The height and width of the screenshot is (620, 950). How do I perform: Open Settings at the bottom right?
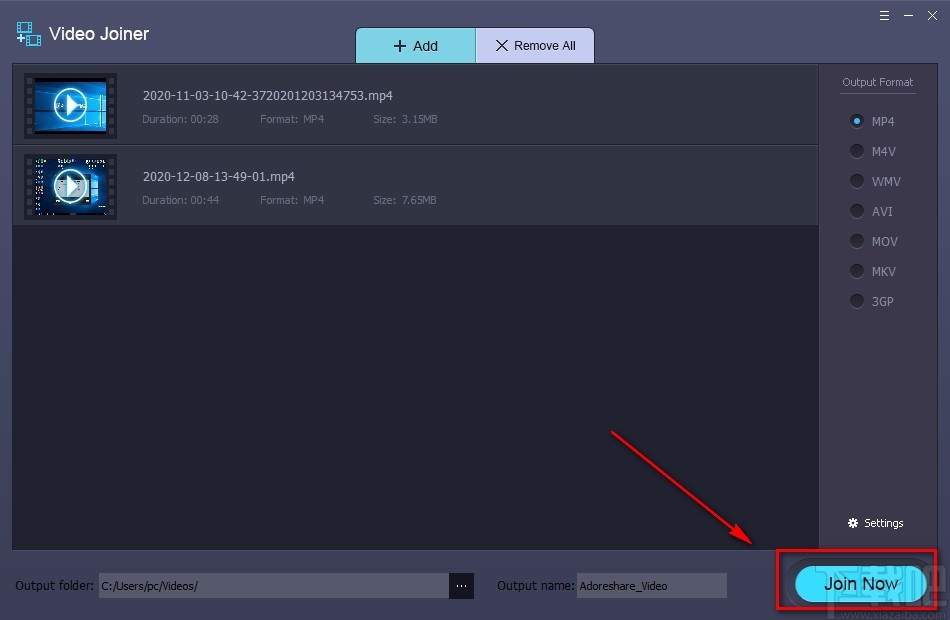[875, 522]
